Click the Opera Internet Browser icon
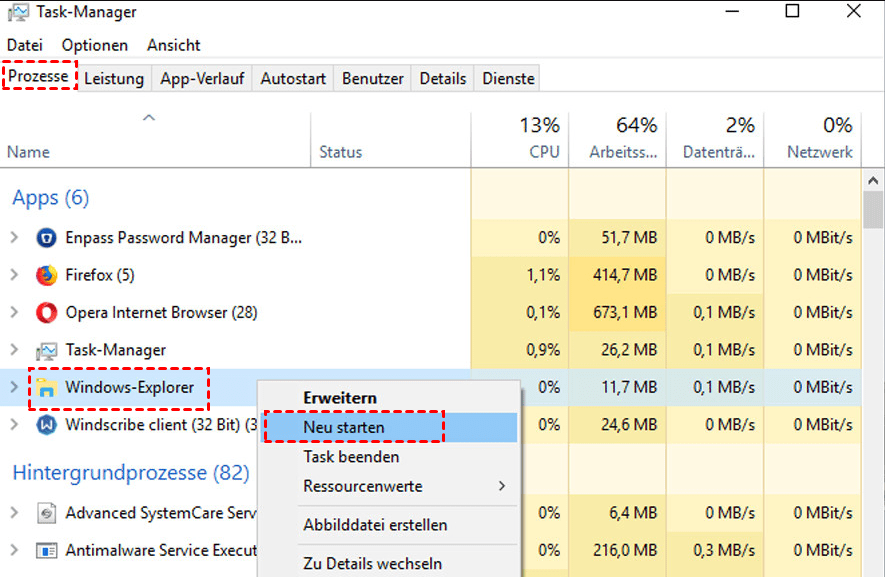885x577 pixels. pyautogui.click(x=46, y=313)
